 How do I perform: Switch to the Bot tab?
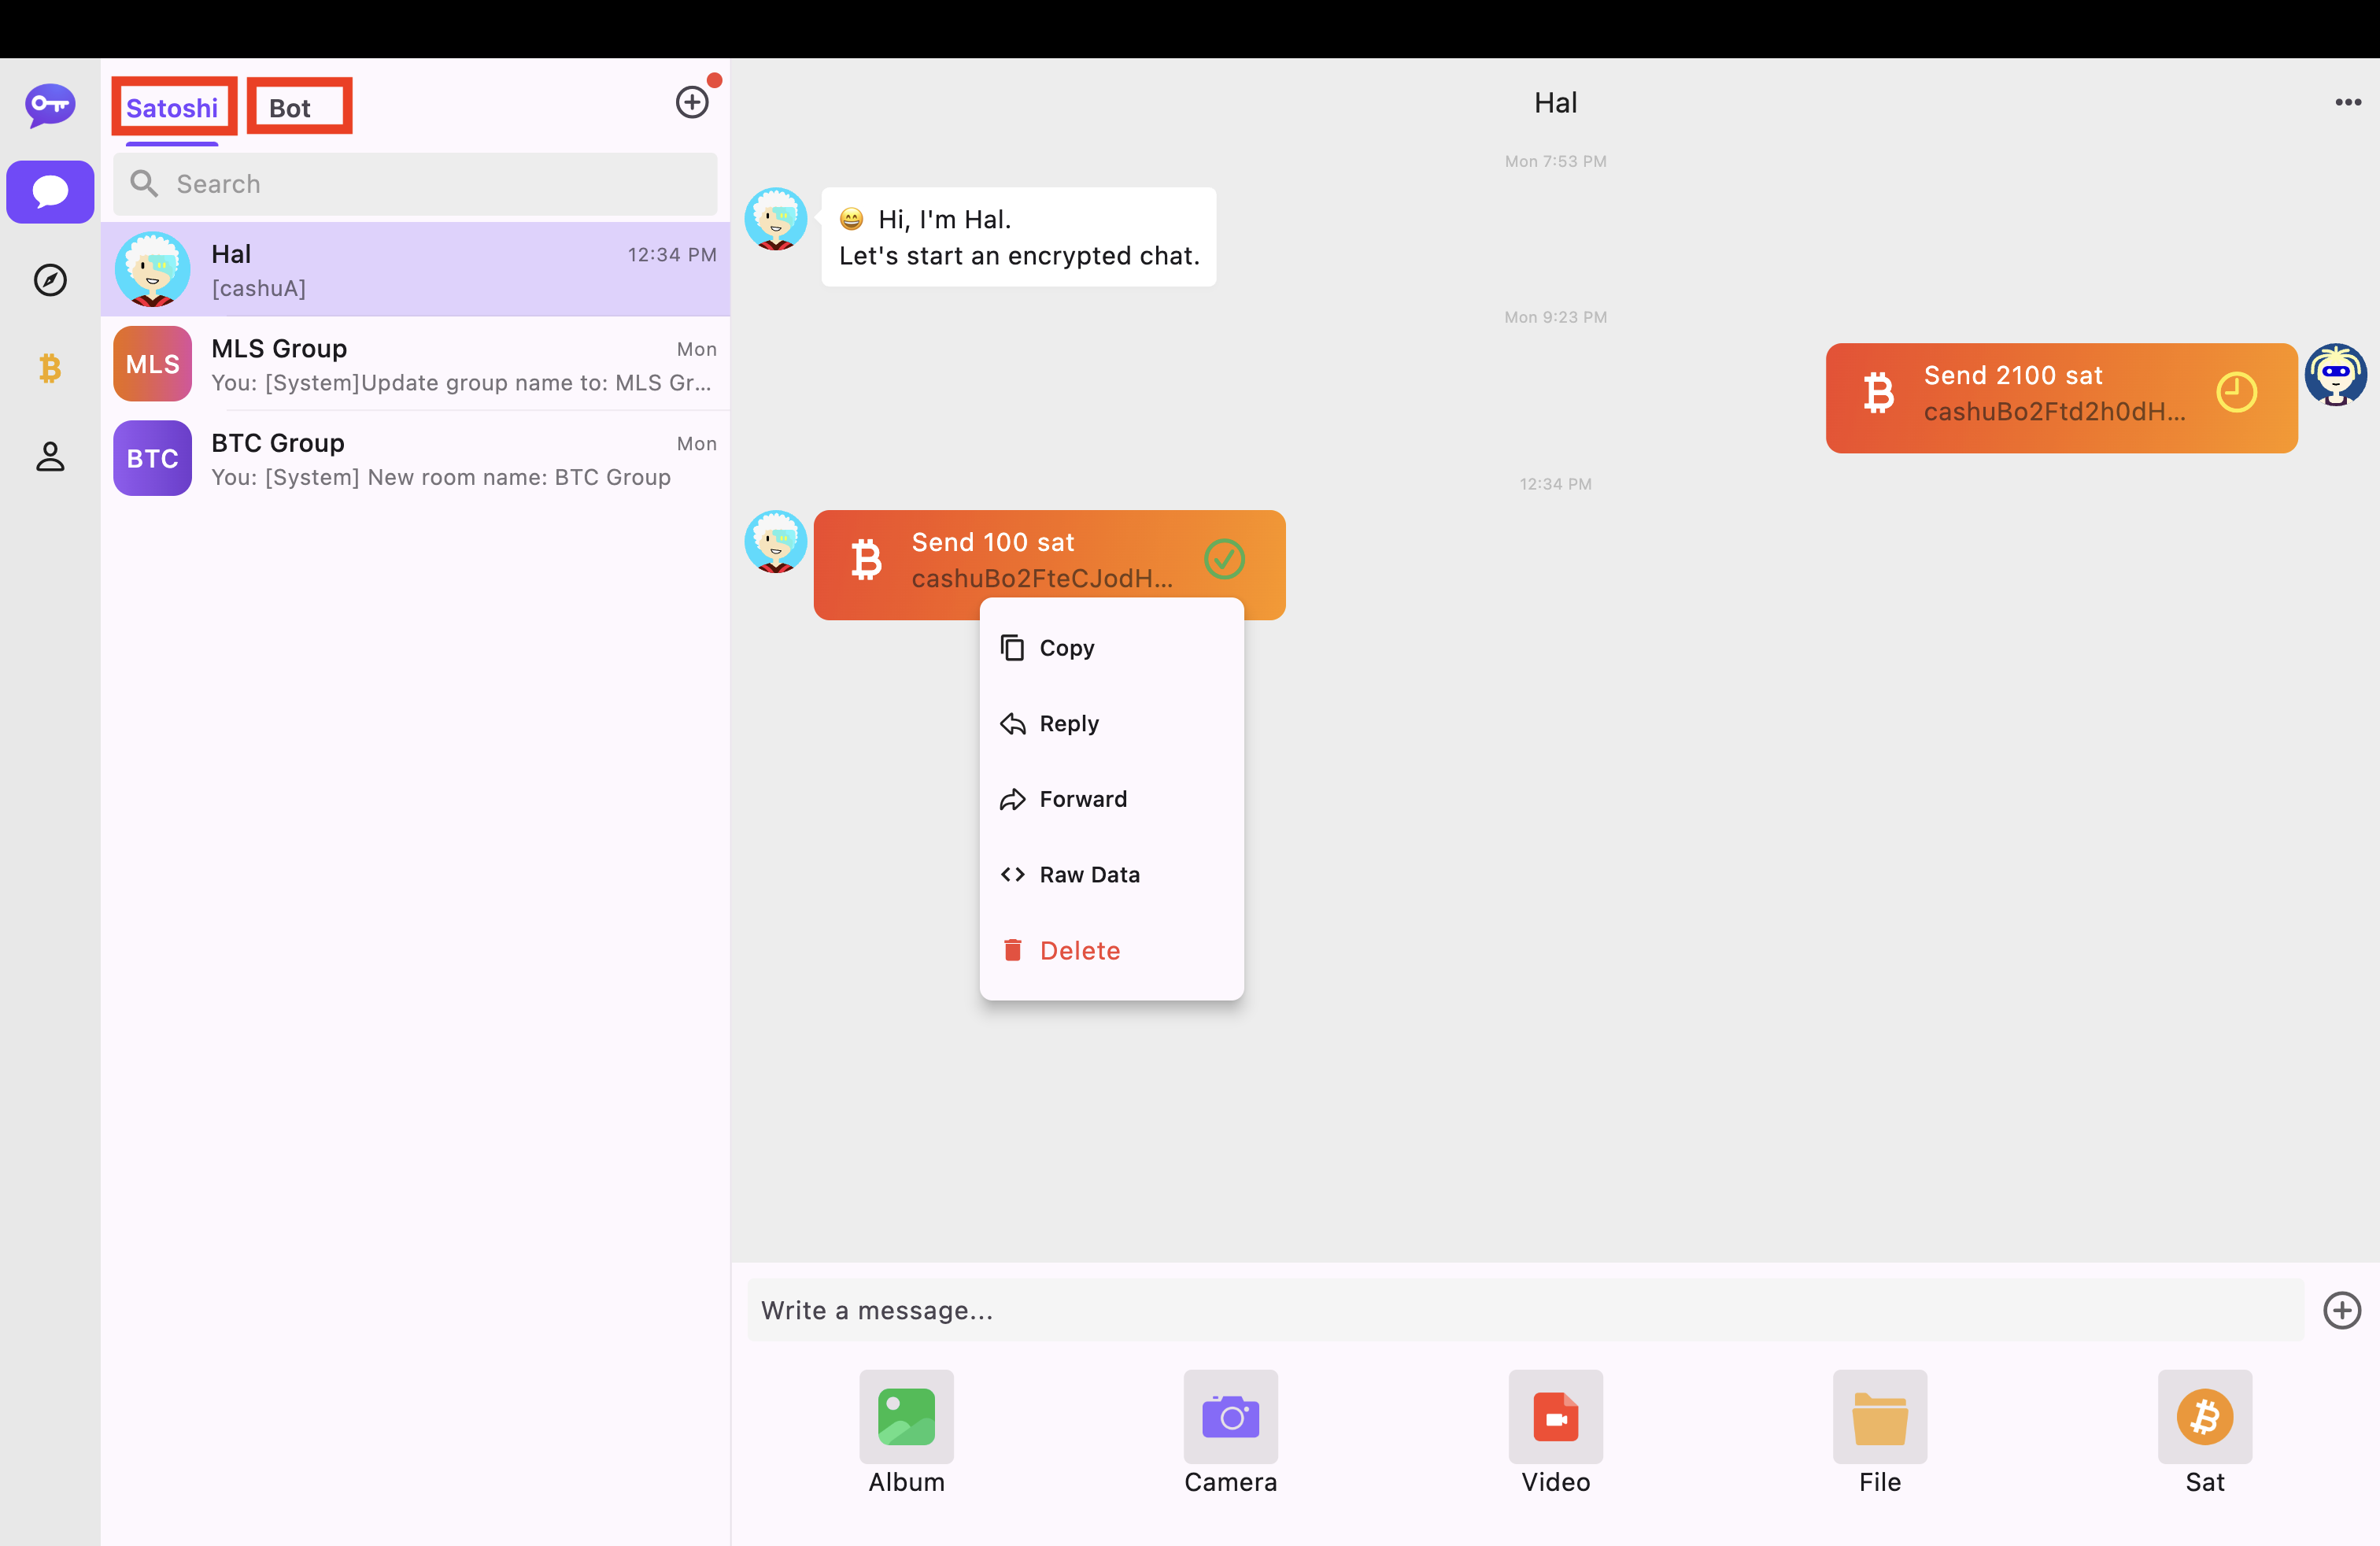click(290, 108)
